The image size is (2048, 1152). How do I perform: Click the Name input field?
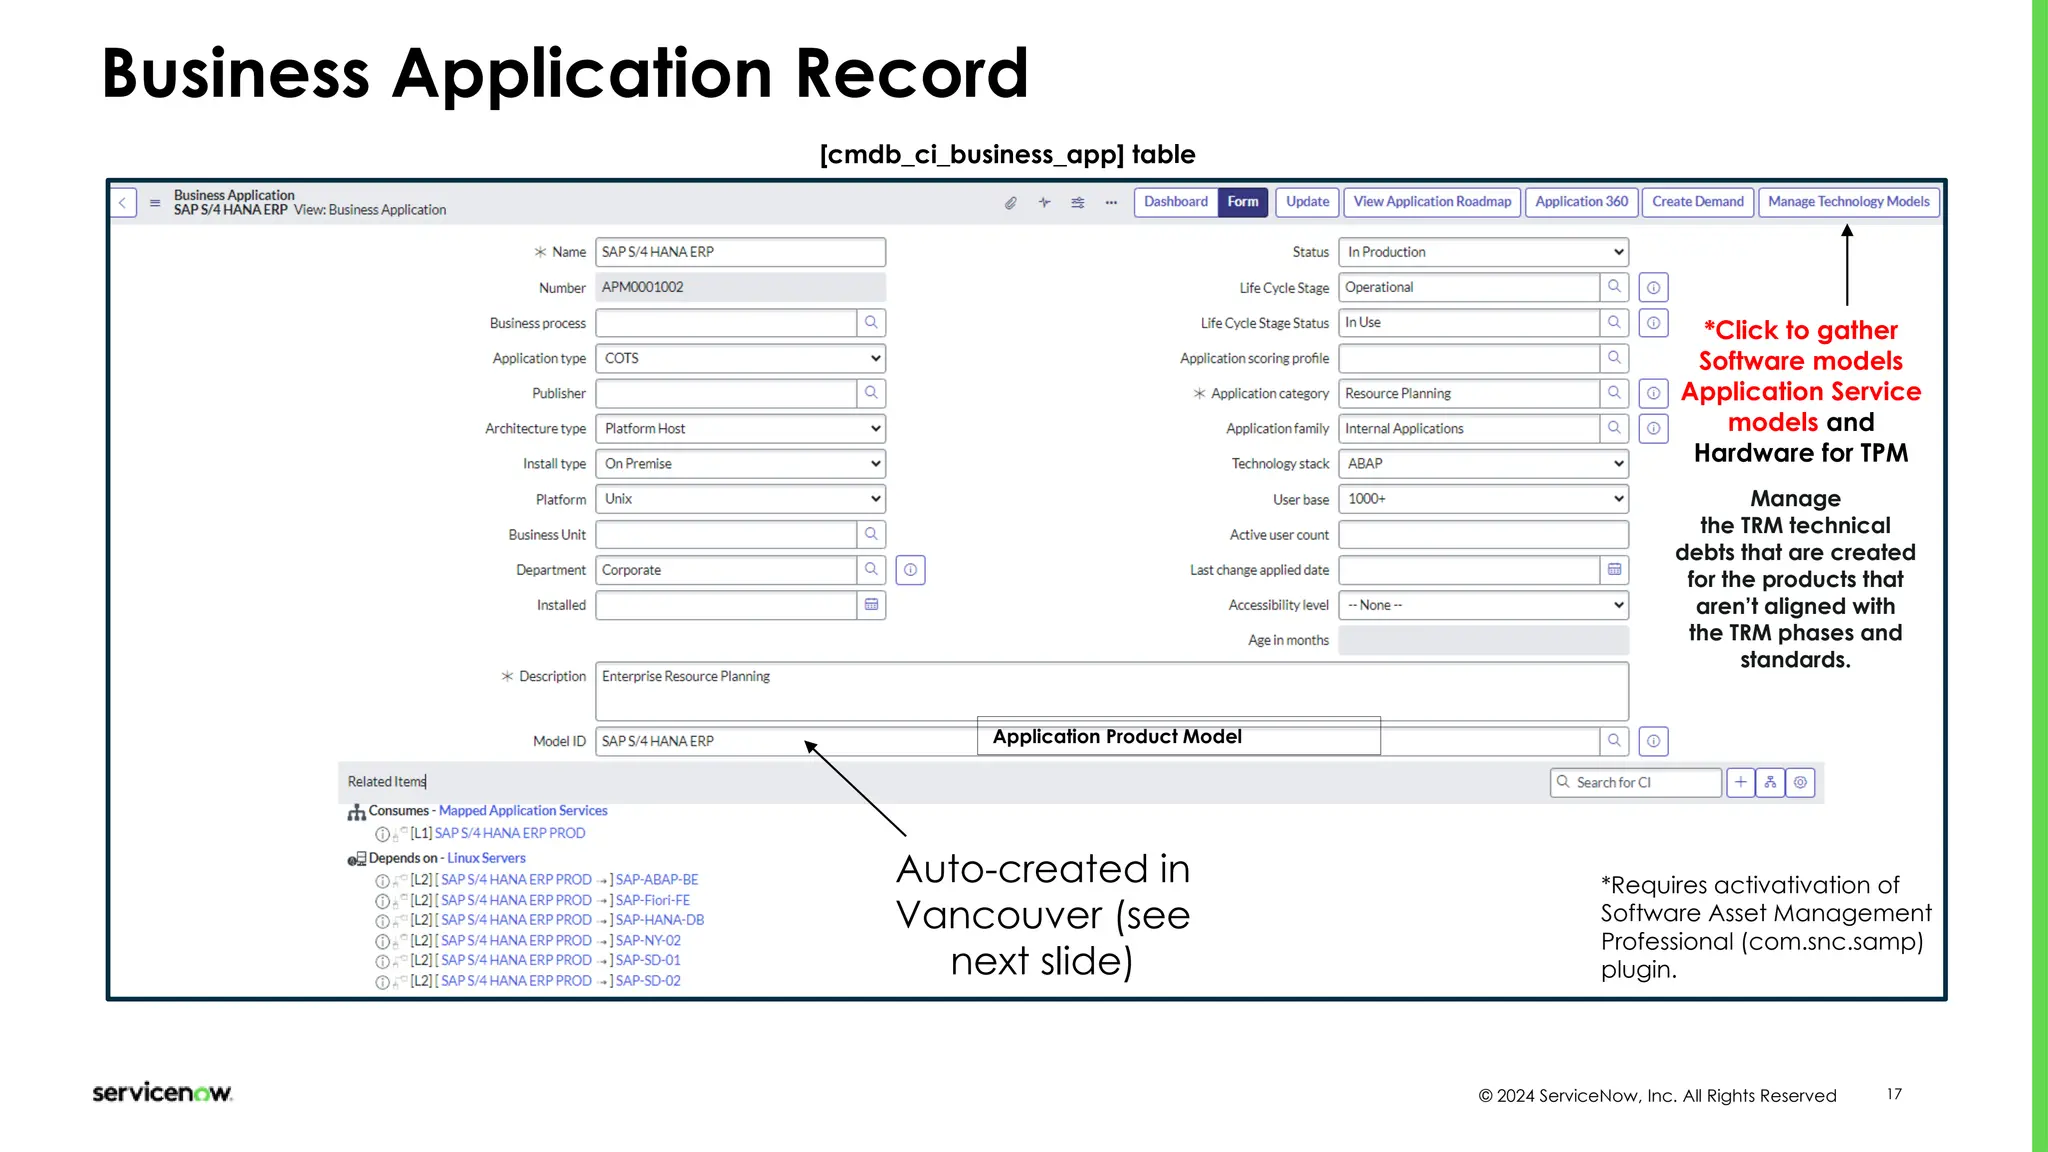(x=741, y=252)
